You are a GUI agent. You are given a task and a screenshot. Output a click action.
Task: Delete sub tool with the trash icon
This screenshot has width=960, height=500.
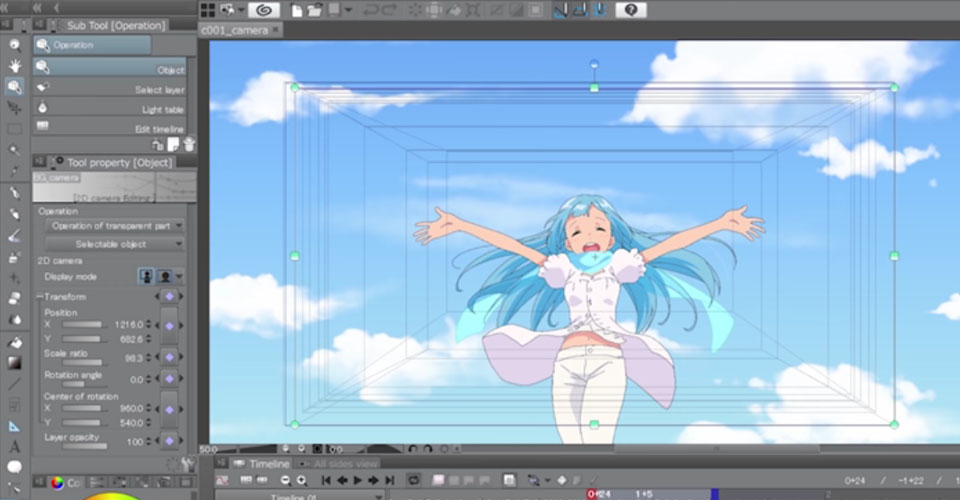click(189, 144)
